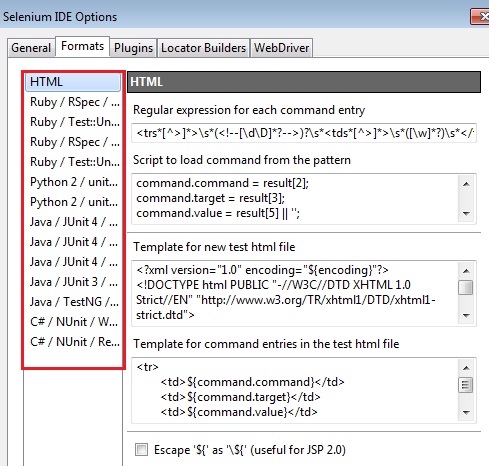Select the C# / NUnit / W... format
Screen dimensions: 489x466
pos(74,322)
